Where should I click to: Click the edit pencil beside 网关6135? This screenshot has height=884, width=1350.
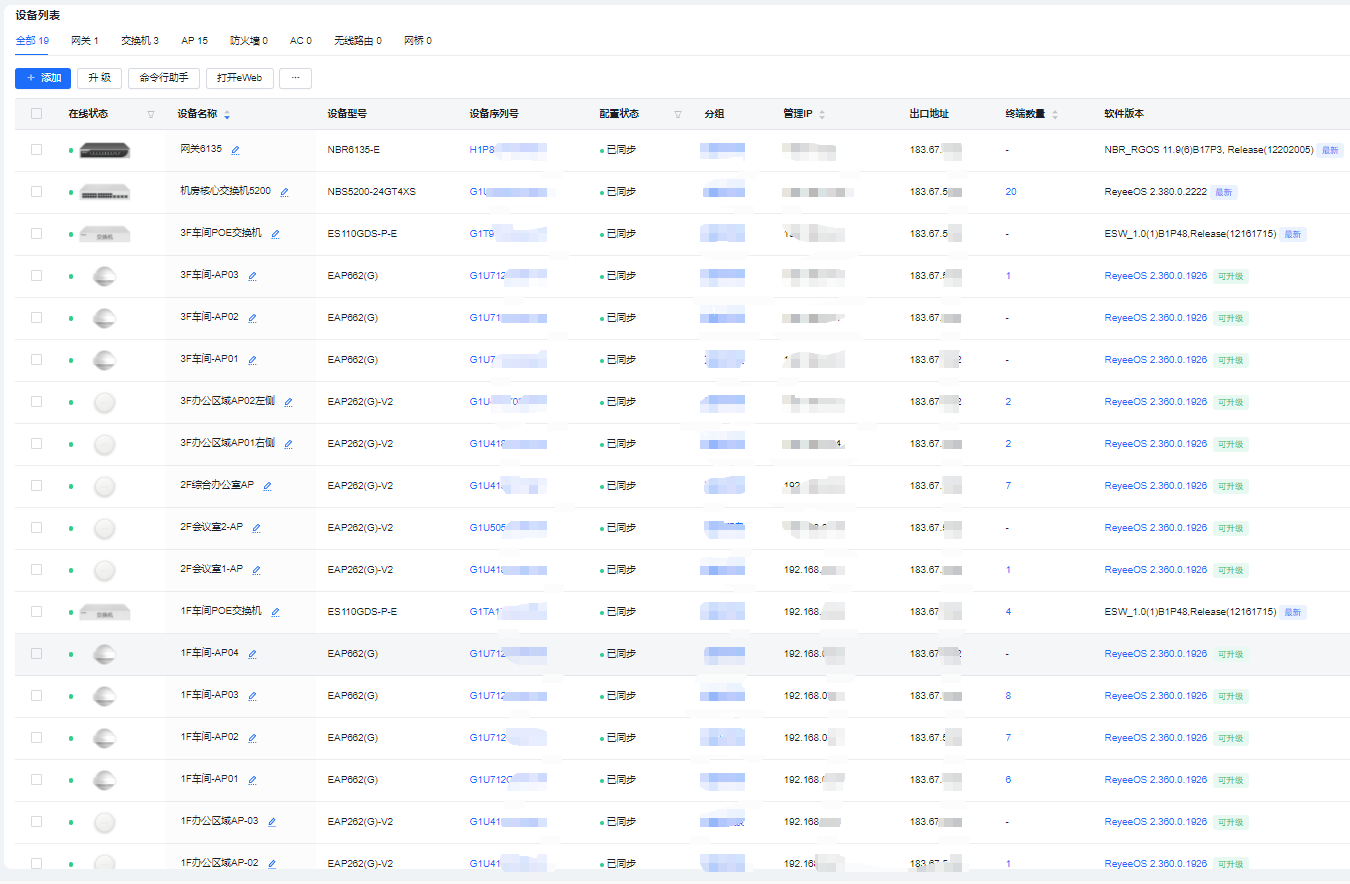pyautogui.click(x=235, y=150)
